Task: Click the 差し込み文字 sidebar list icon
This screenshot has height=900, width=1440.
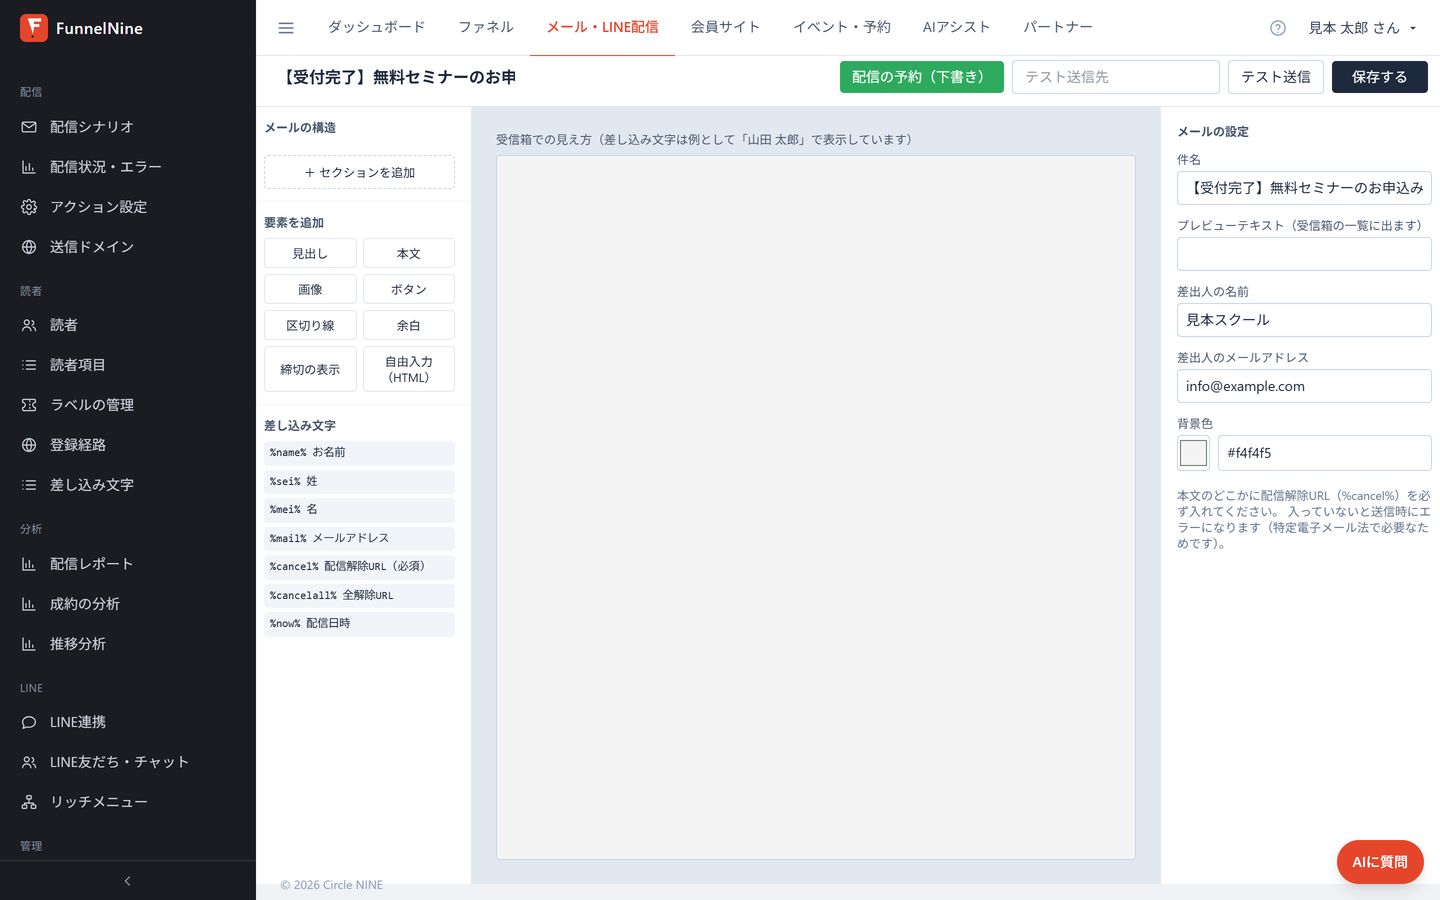Action: pyautogui.click(x=29, y=485)
